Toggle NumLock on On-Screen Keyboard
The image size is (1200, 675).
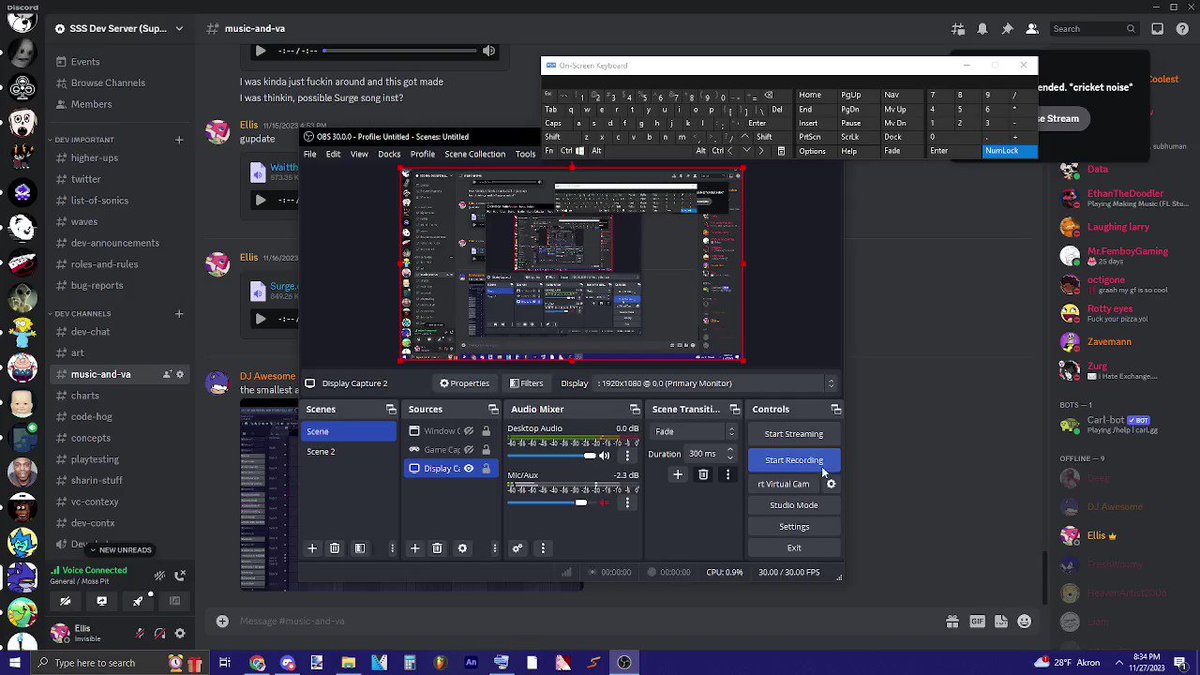click(1008, 151)
